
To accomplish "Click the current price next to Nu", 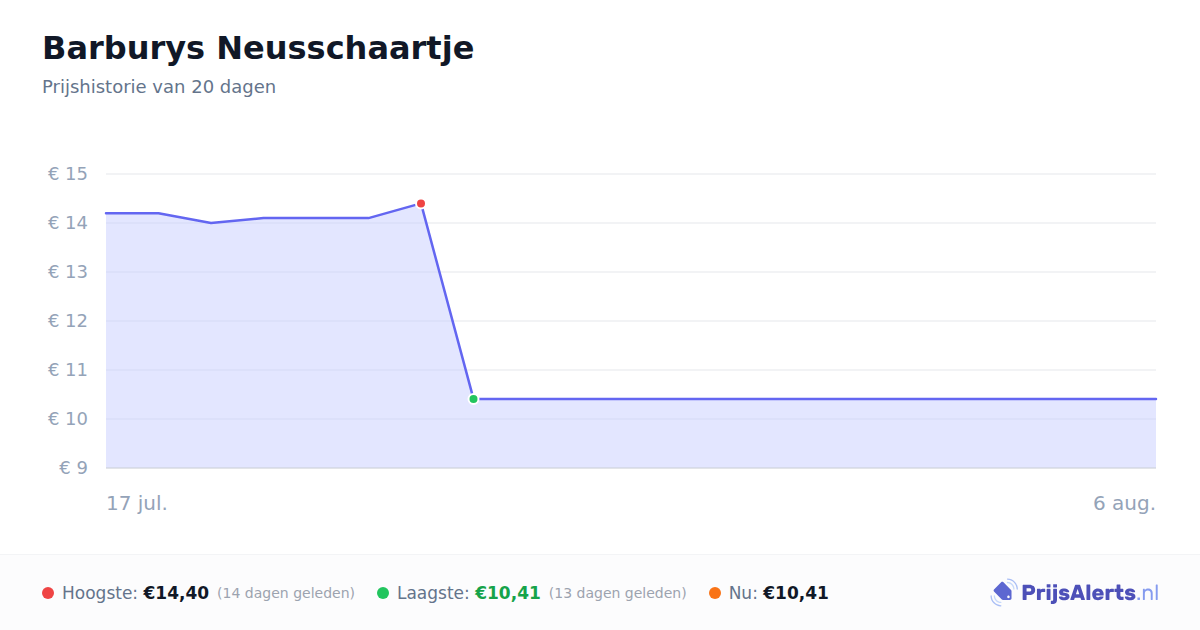I will coord(796,593).
